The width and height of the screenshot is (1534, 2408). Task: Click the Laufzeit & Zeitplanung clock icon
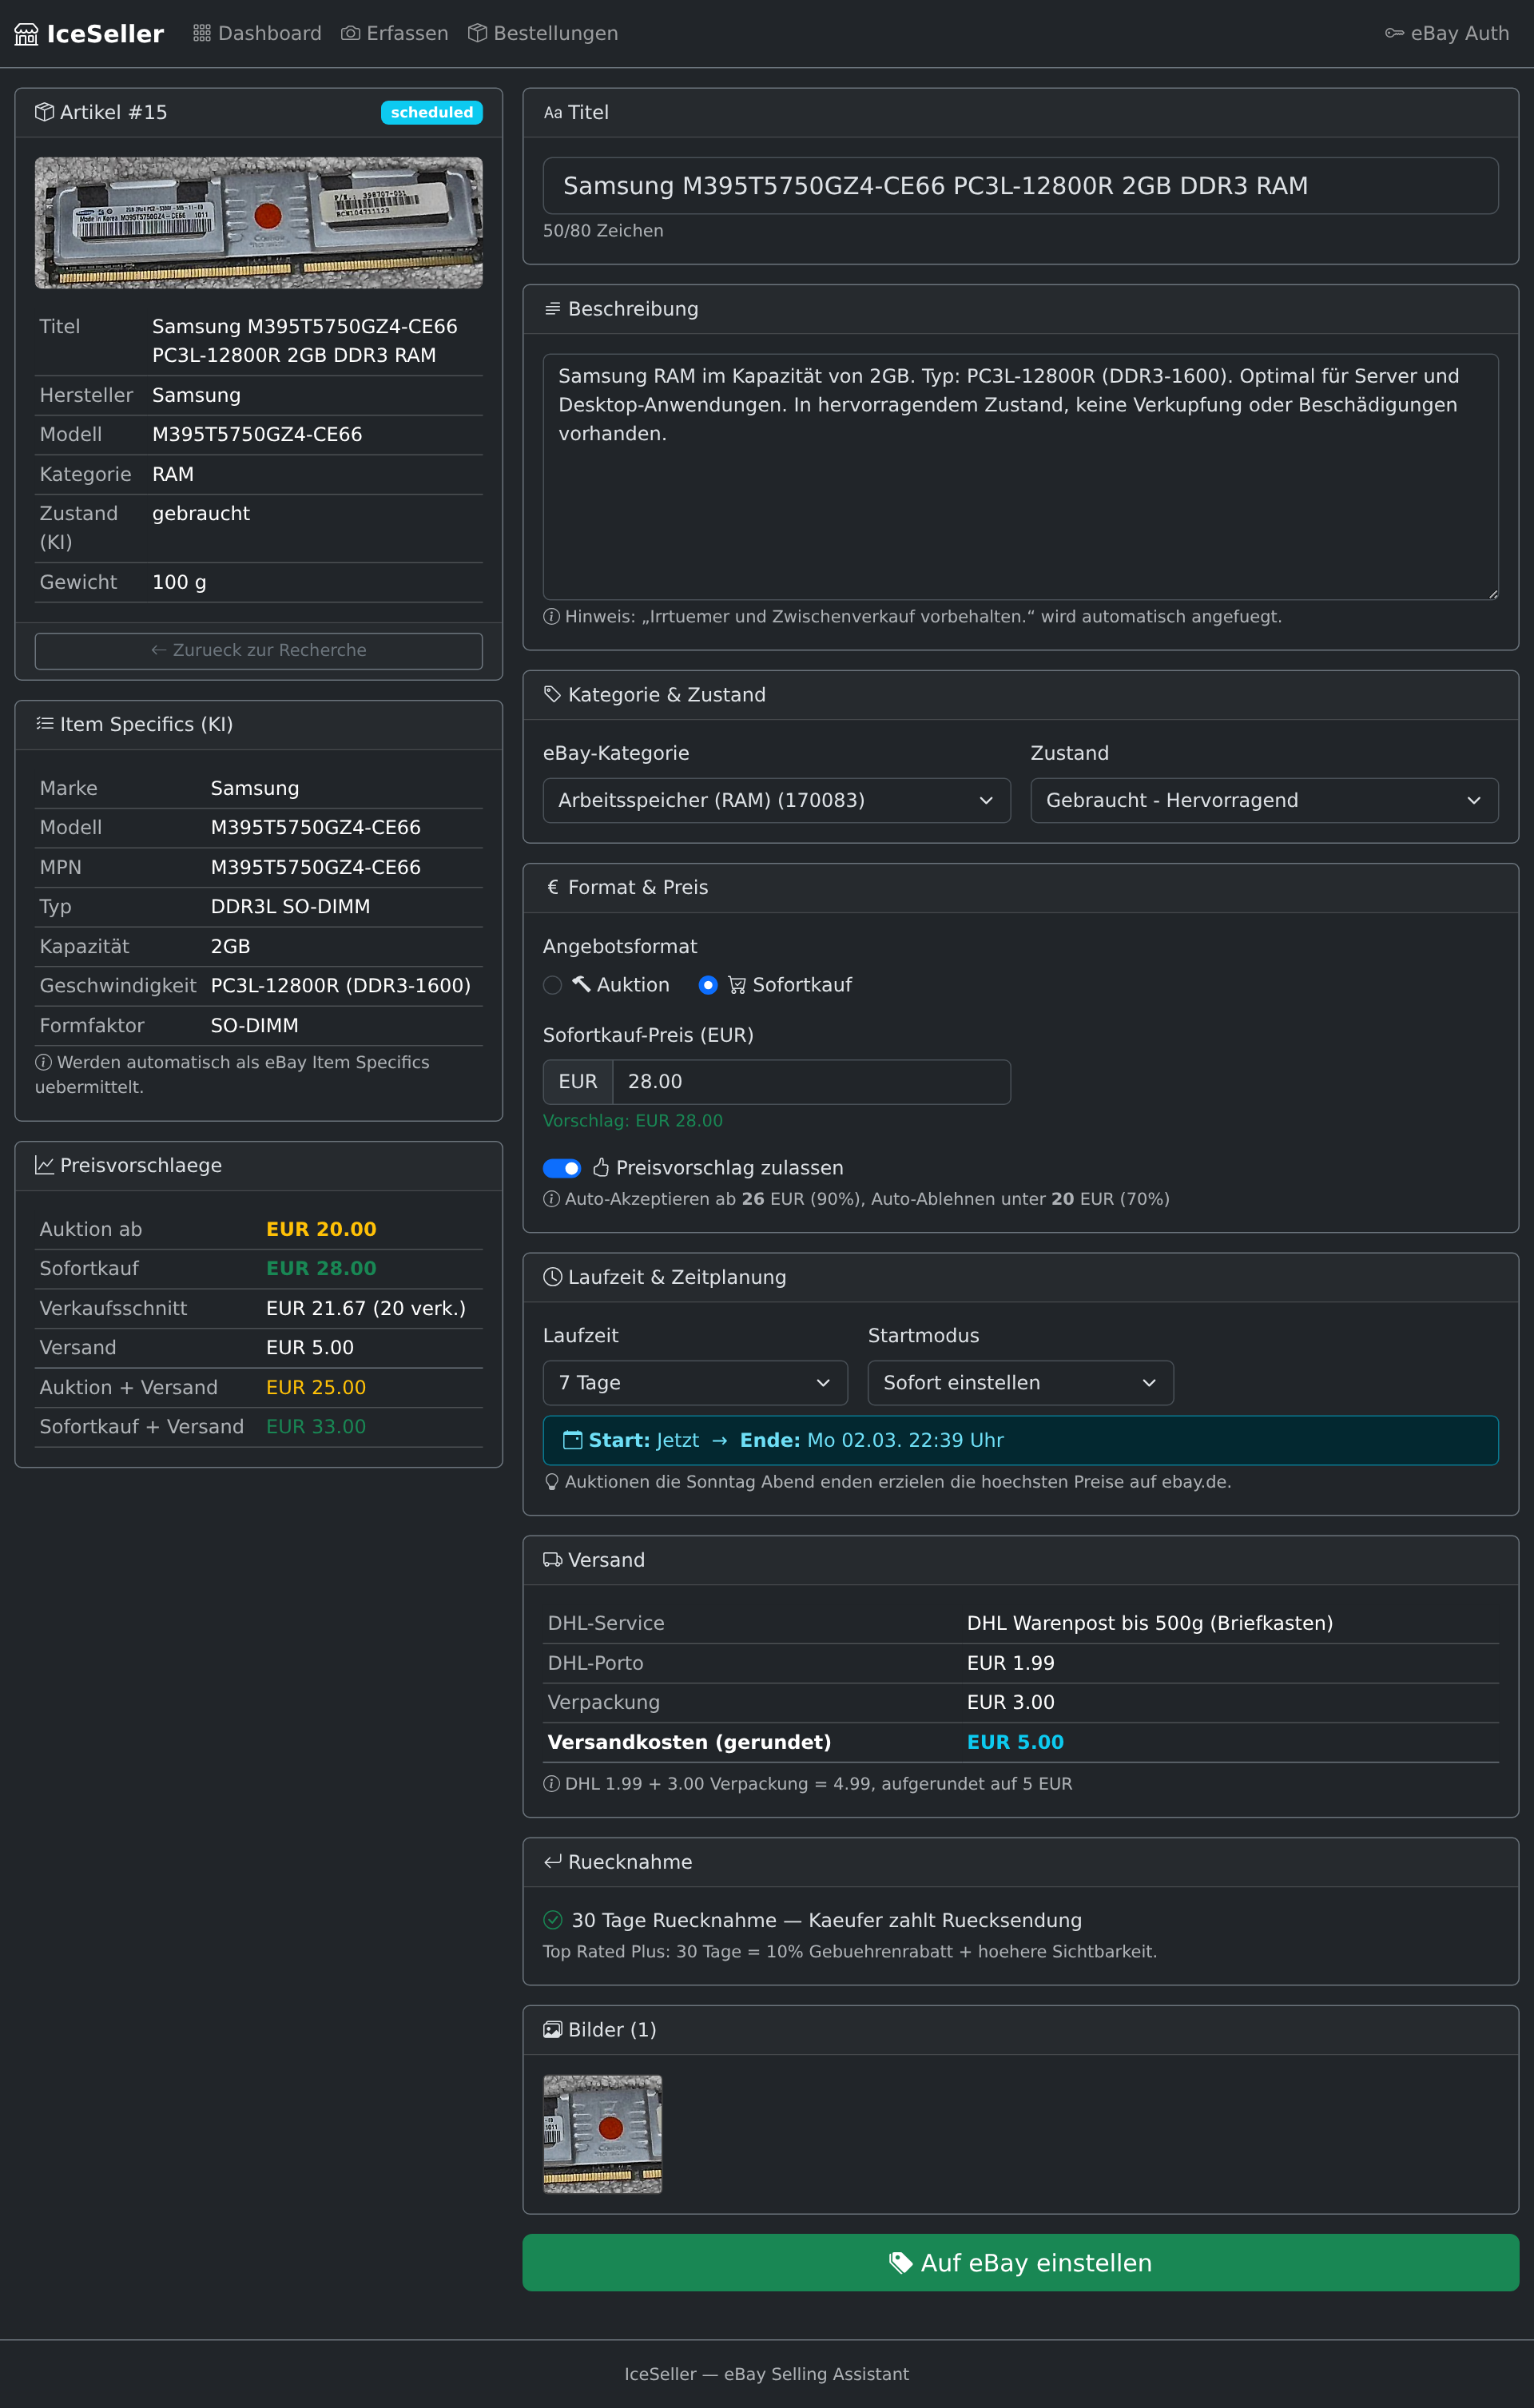tap(552, 1277)
